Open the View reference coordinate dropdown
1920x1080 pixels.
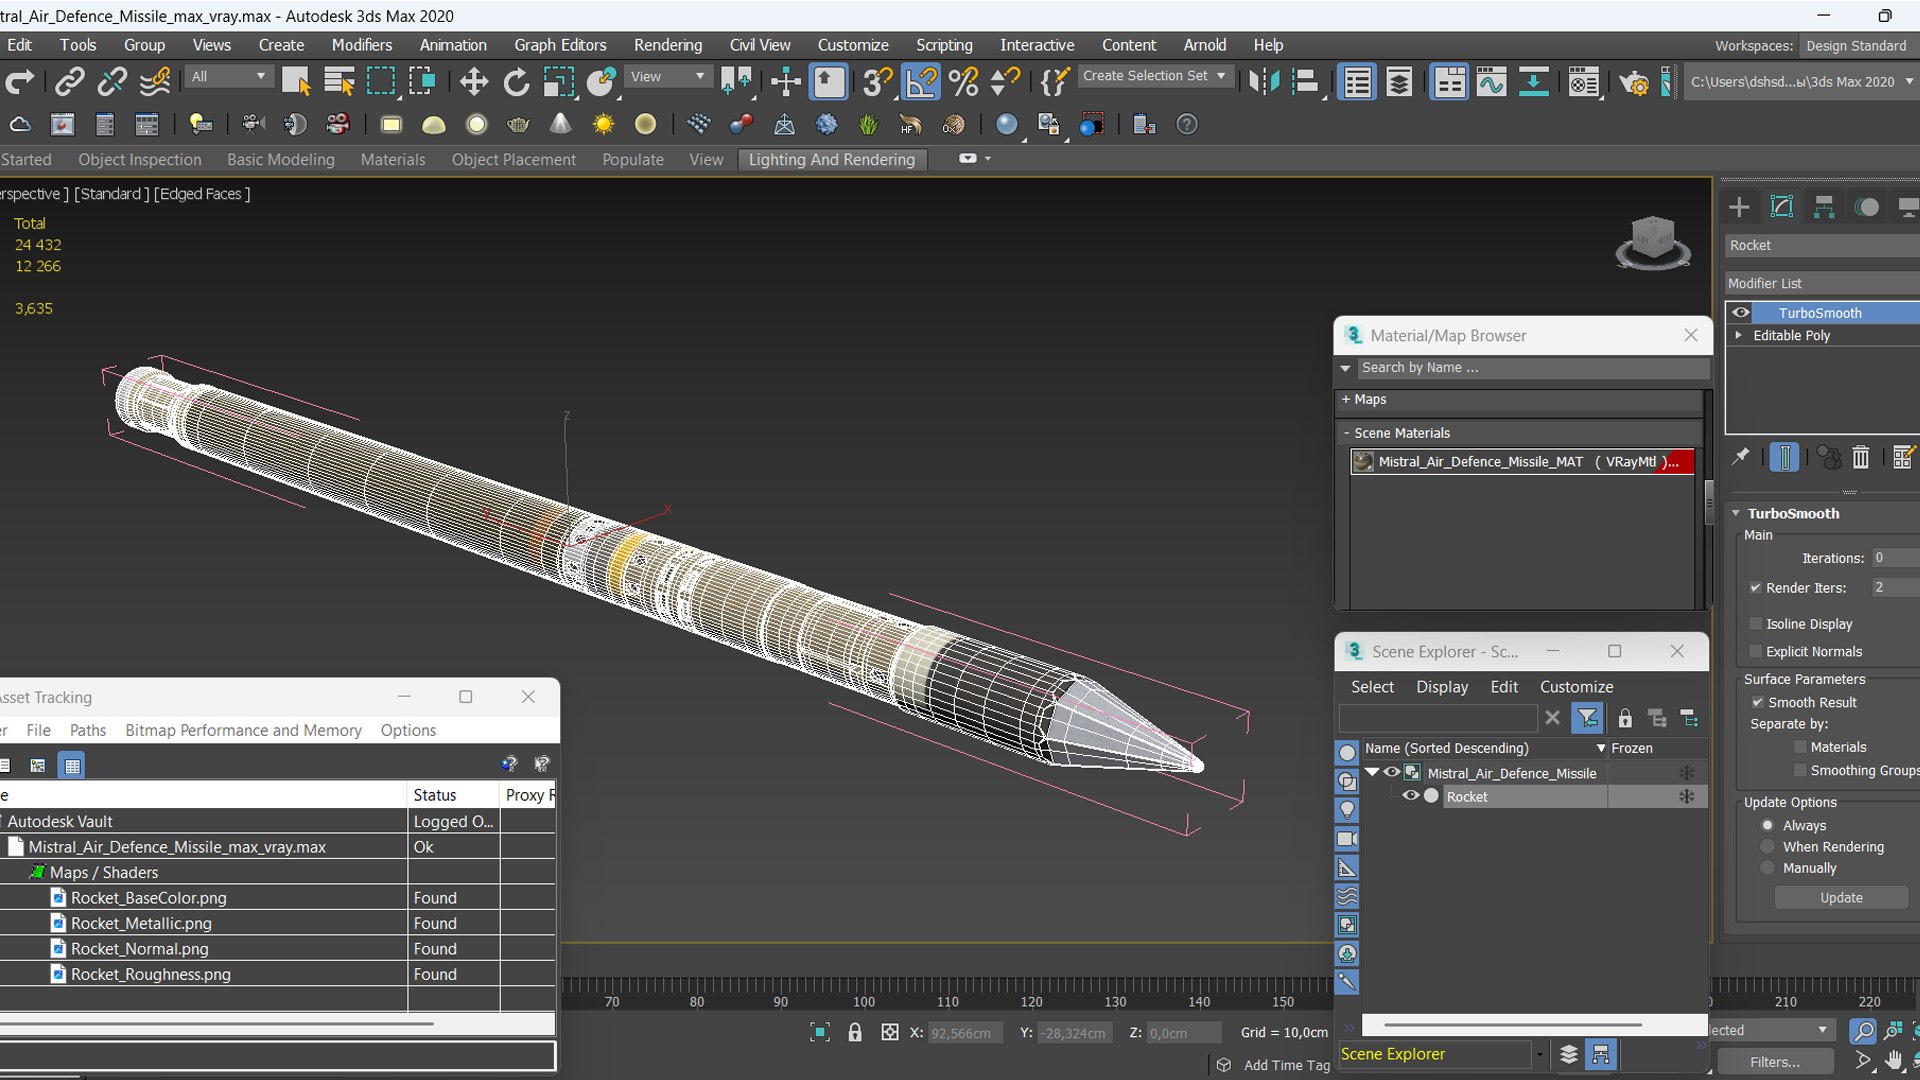pos(667,76)
